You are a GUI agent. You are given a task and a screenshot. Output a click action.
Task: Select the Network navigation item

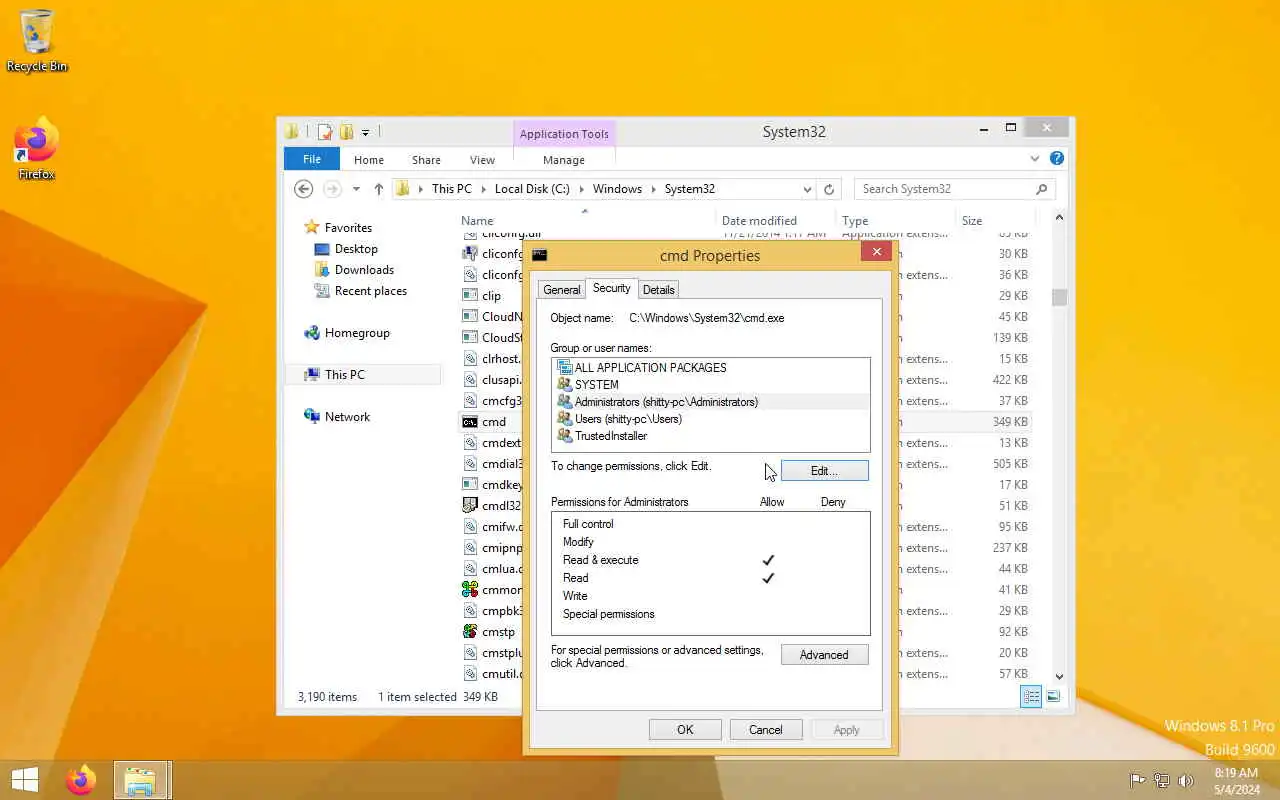347,417
